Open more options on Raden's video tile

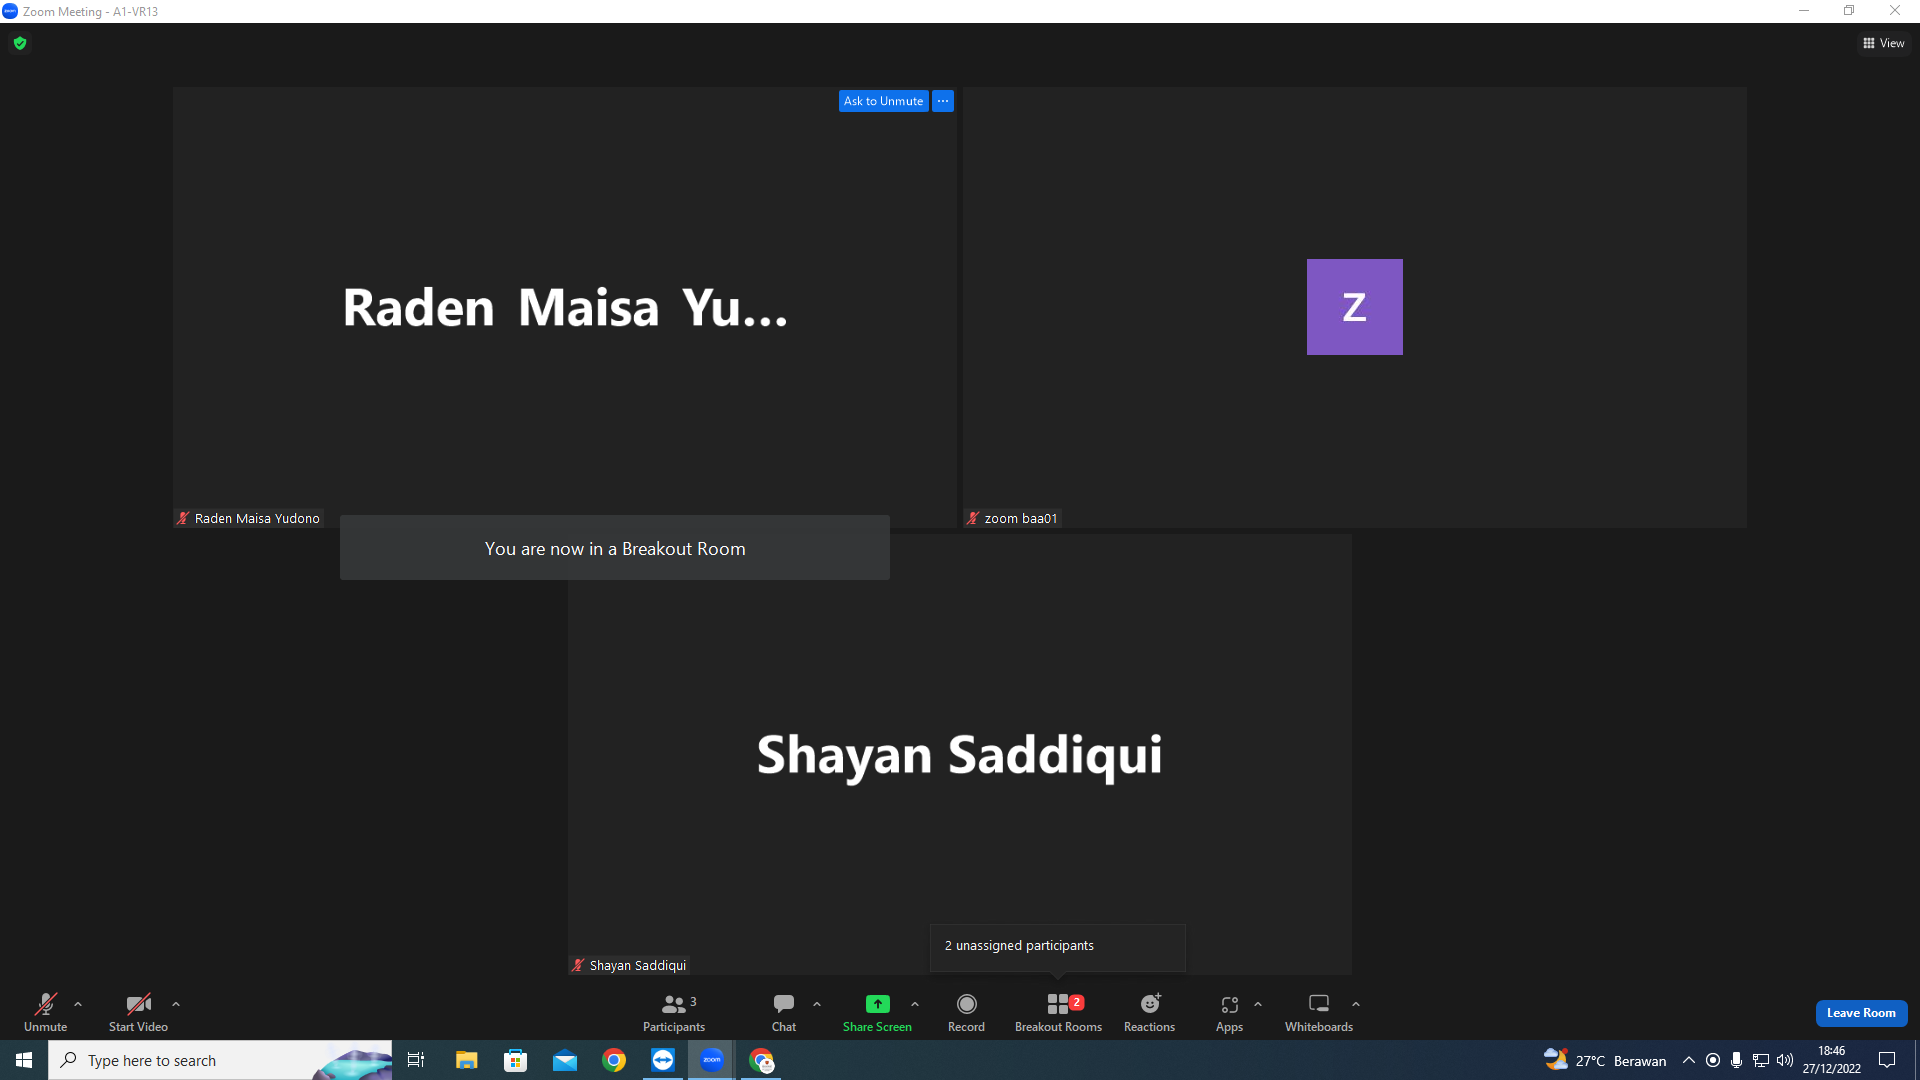tap(943, 101)
